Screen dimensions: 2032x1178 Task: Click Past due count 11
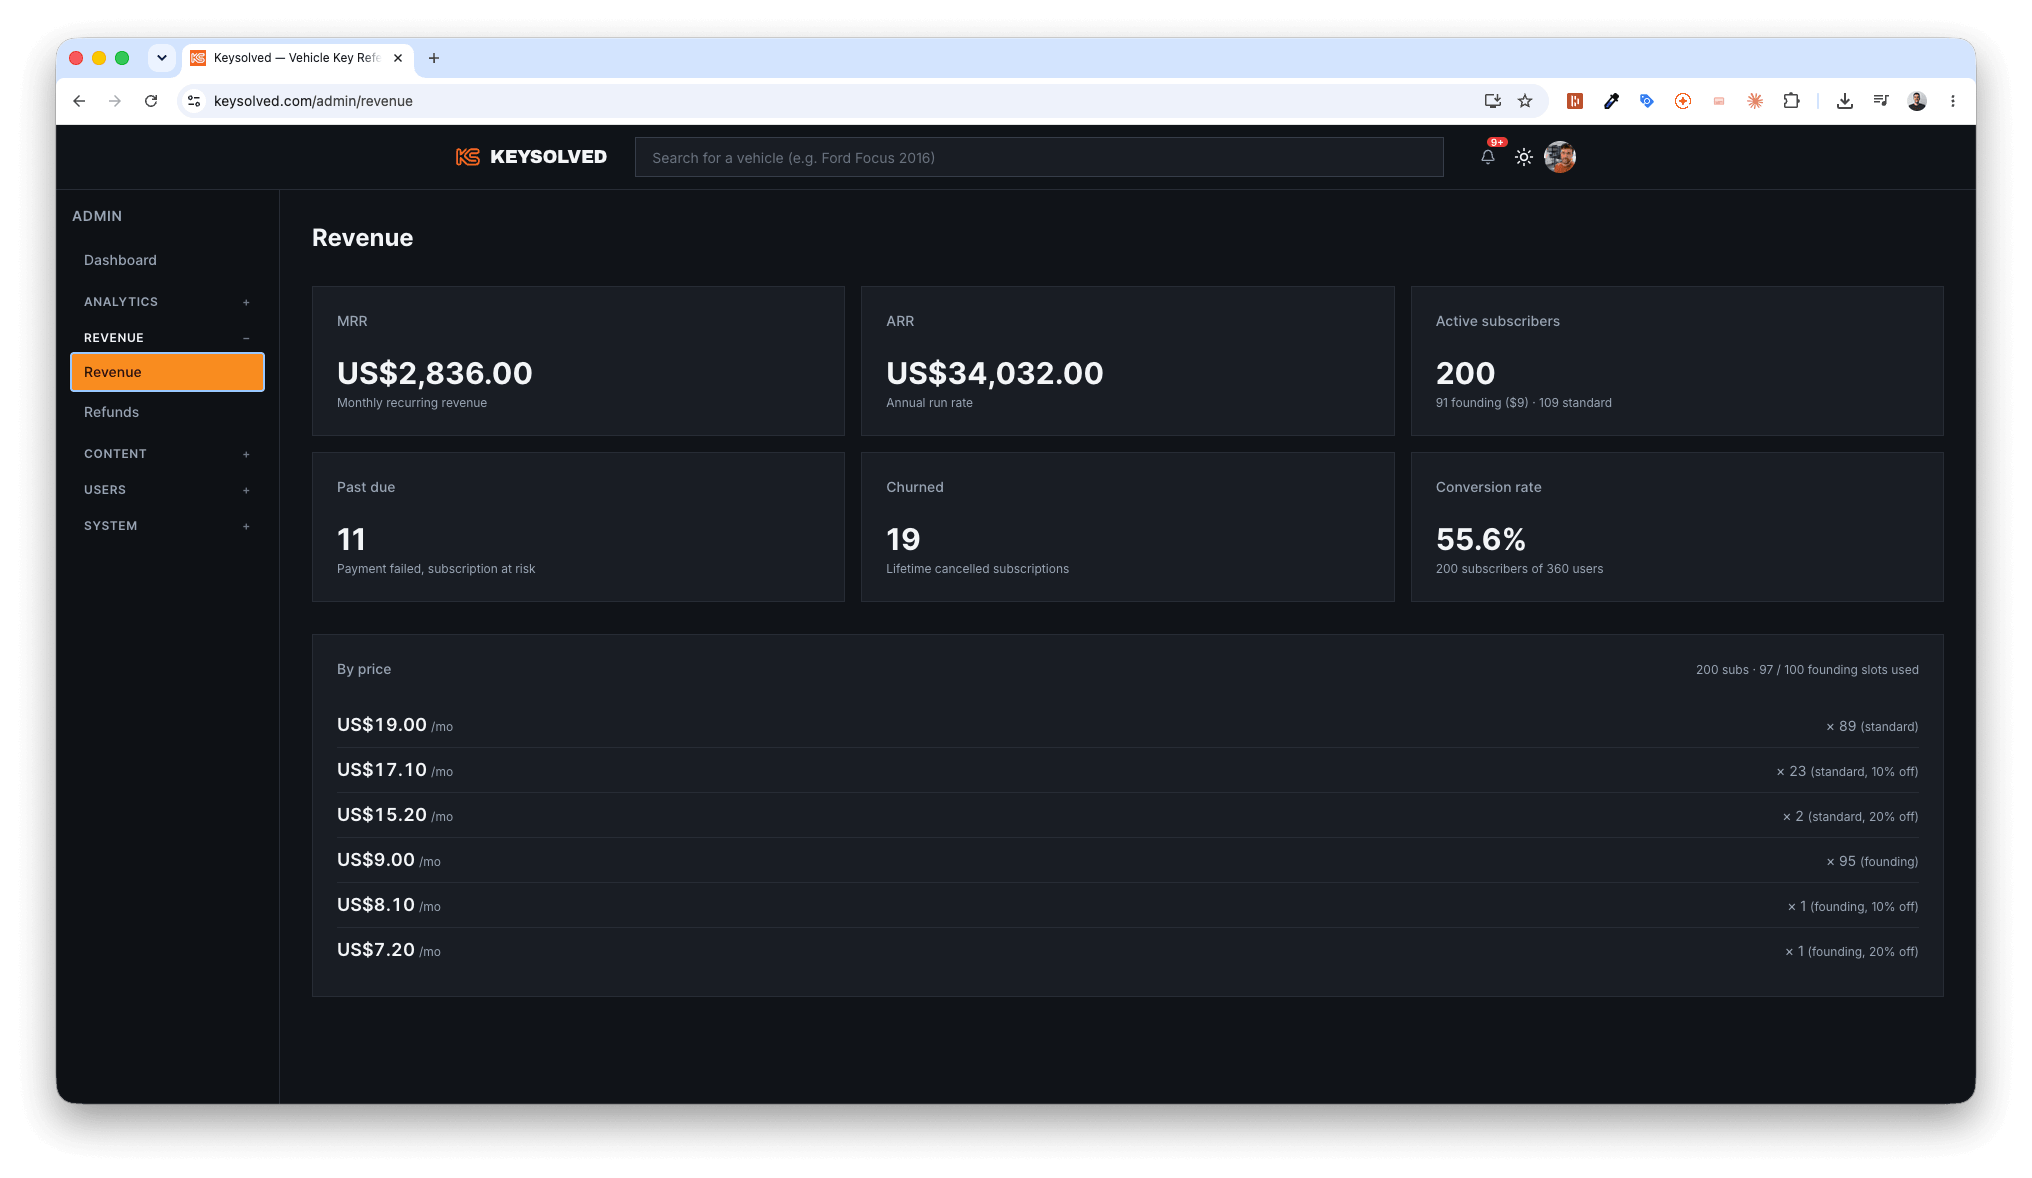[x=351, y=539]
